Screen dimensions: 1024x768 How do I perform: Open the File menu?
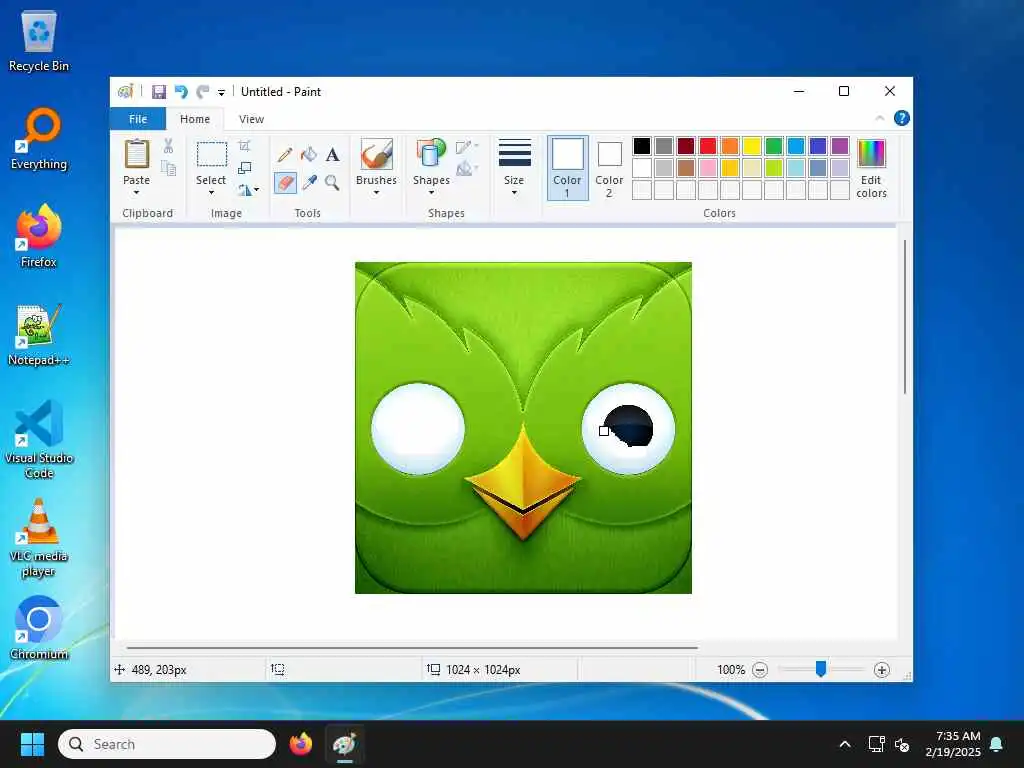[138, 119]
